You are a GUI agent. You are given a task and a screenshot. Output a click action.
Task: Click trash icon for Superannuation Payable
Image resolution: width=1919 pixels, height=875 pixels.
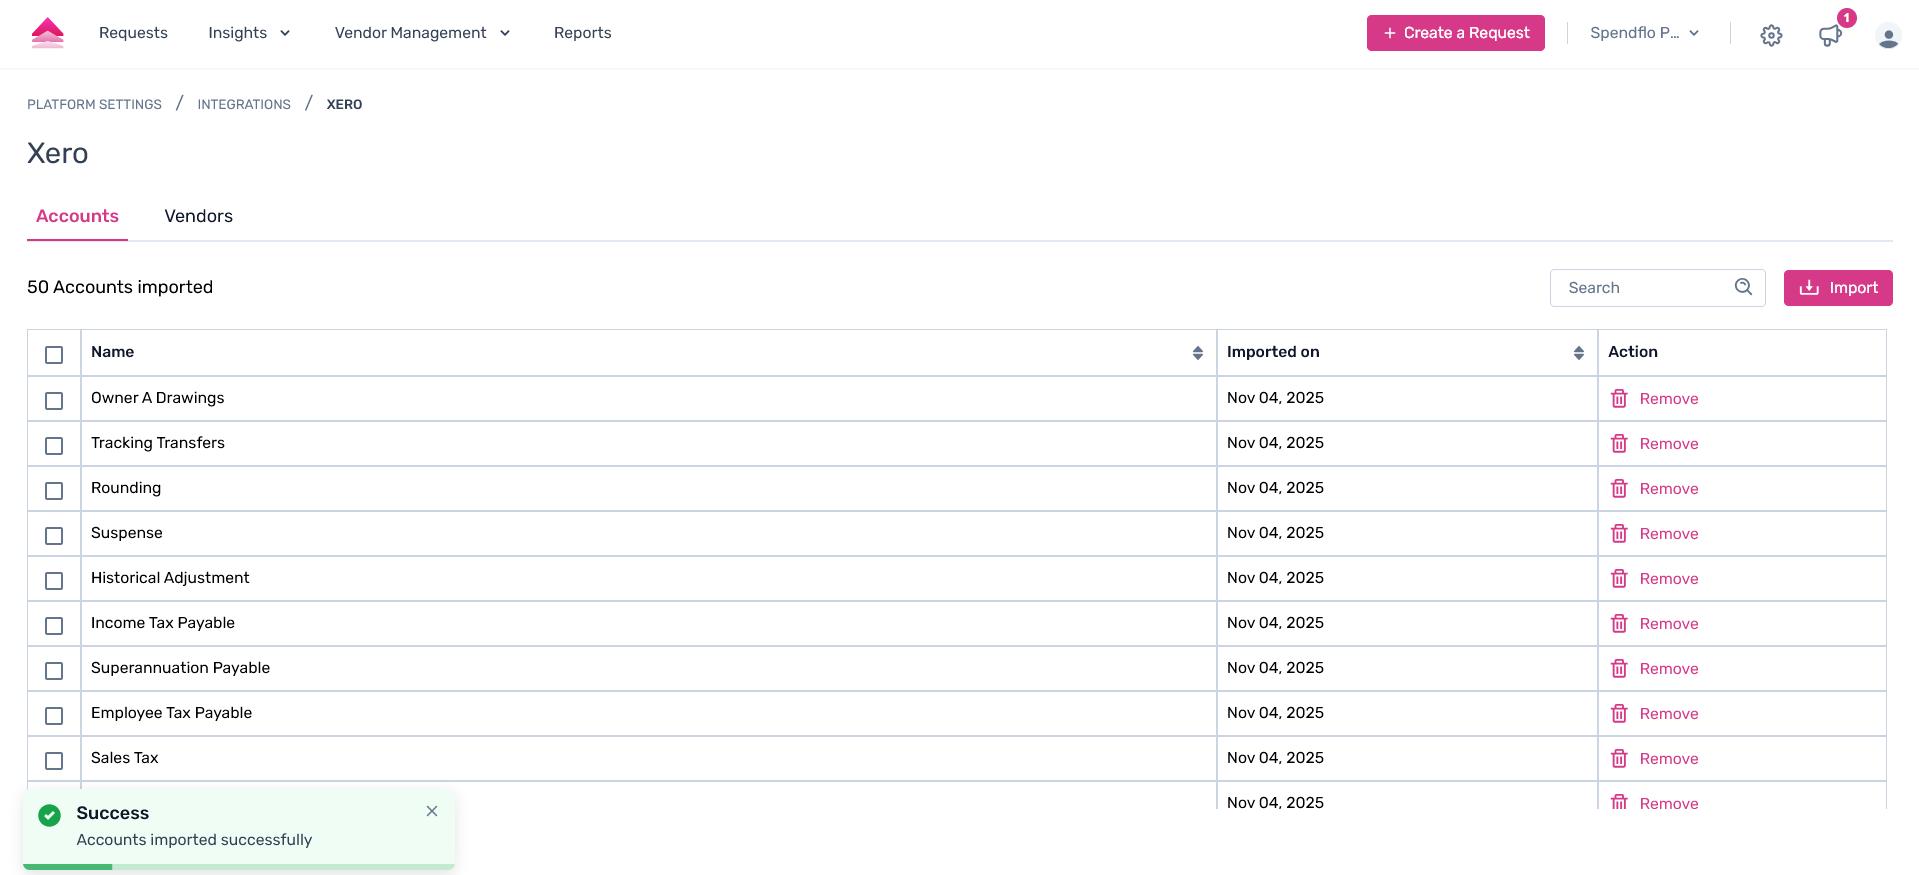point(1619,668)
